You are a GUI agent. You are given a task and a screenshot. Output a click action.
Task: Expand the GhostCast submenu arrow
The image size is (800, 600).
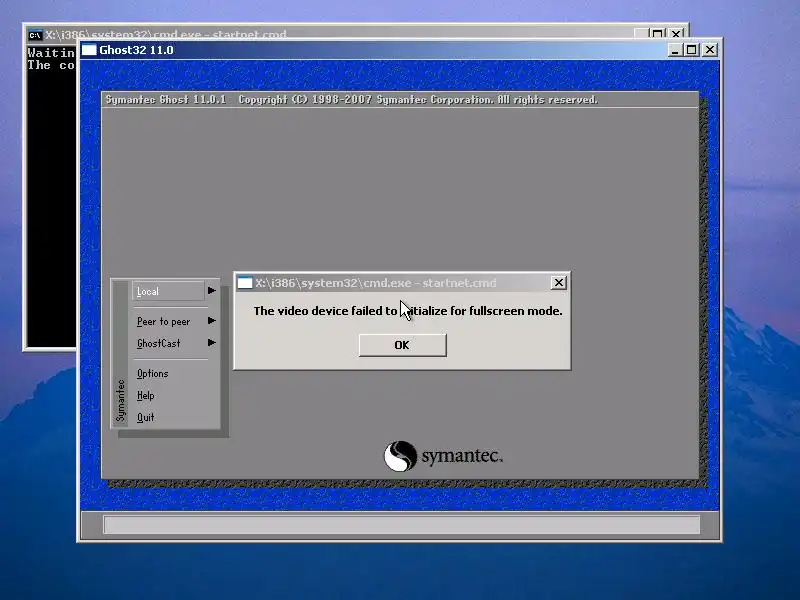pos(211,342)
